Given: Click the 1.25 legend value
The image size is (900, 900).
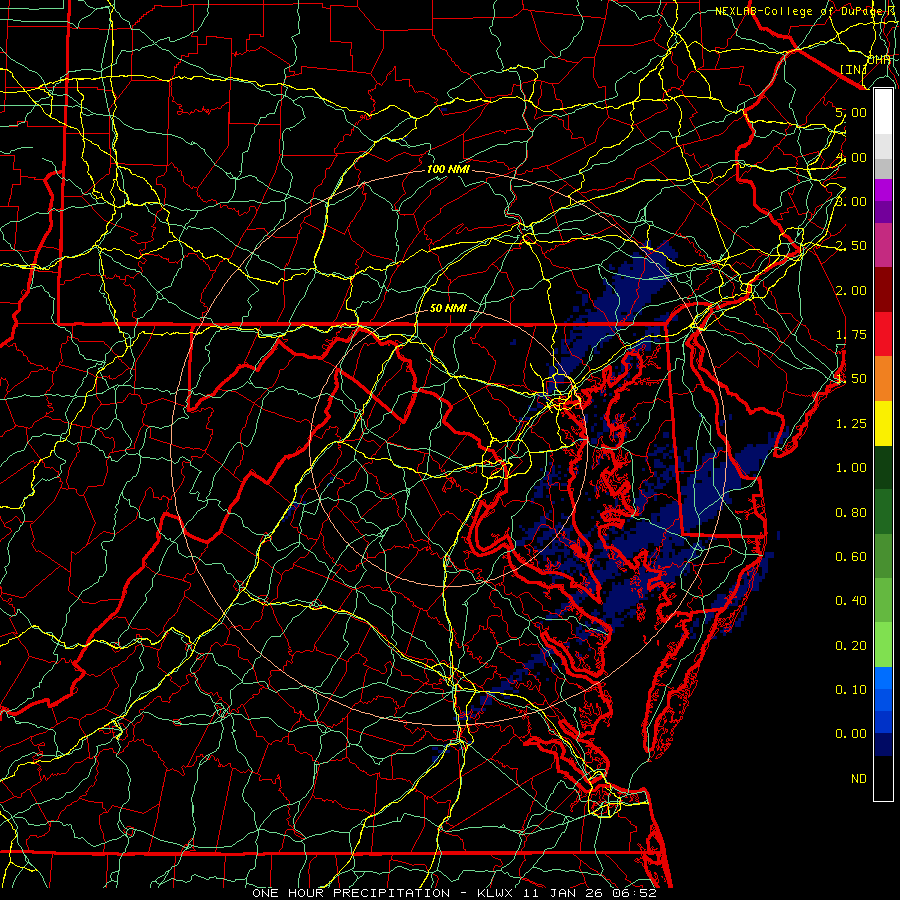Looking at the screenshot, I should point(851,424).
